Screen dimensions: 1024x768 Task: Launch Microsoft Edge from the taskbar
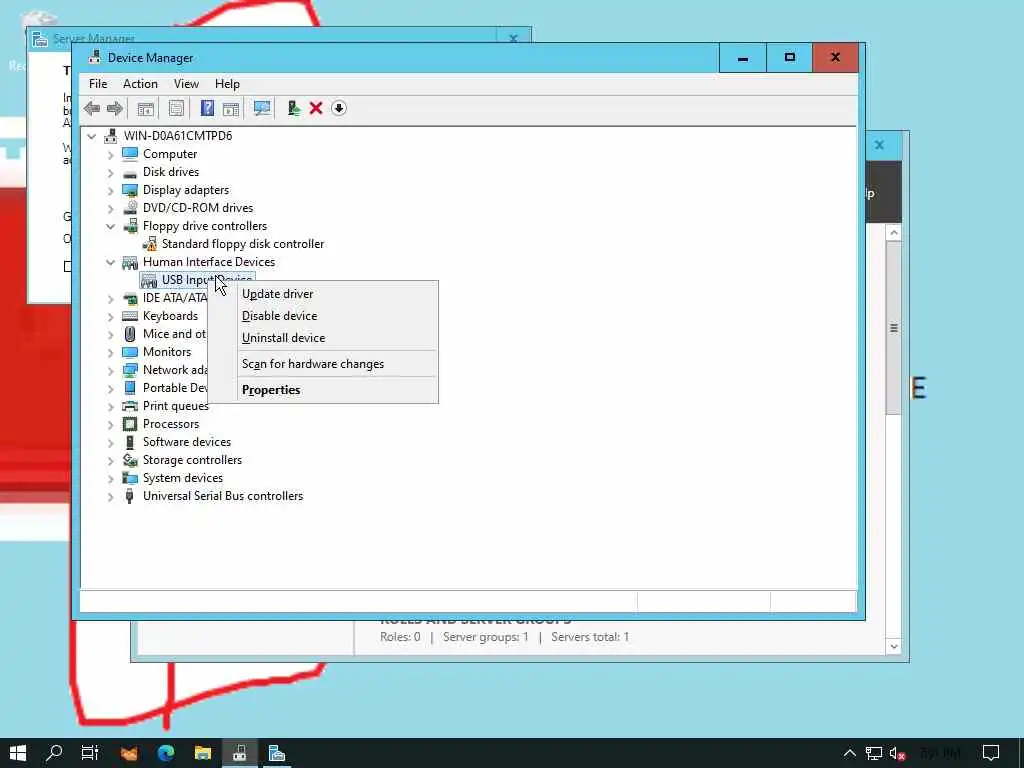coord(166,753)
